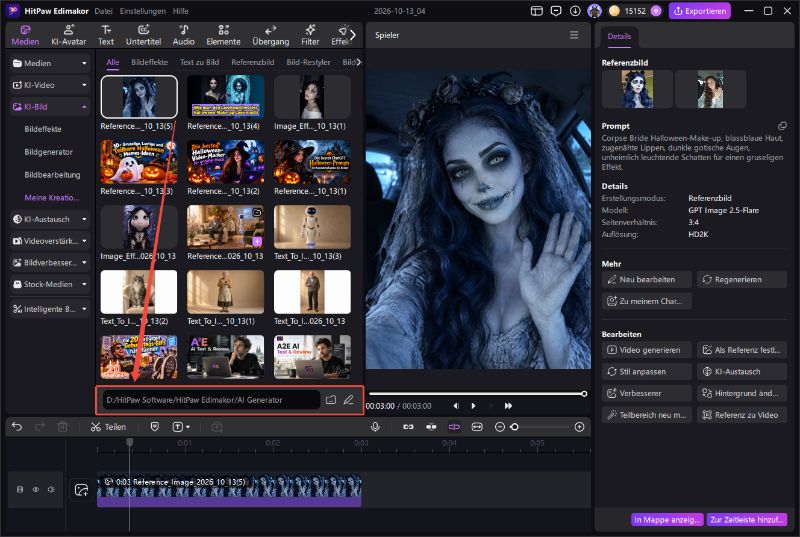Screen dimensions: 800x537
Task: Toggle track visibility eye icon
Action: pyautogui.click(x=36, y=490)
